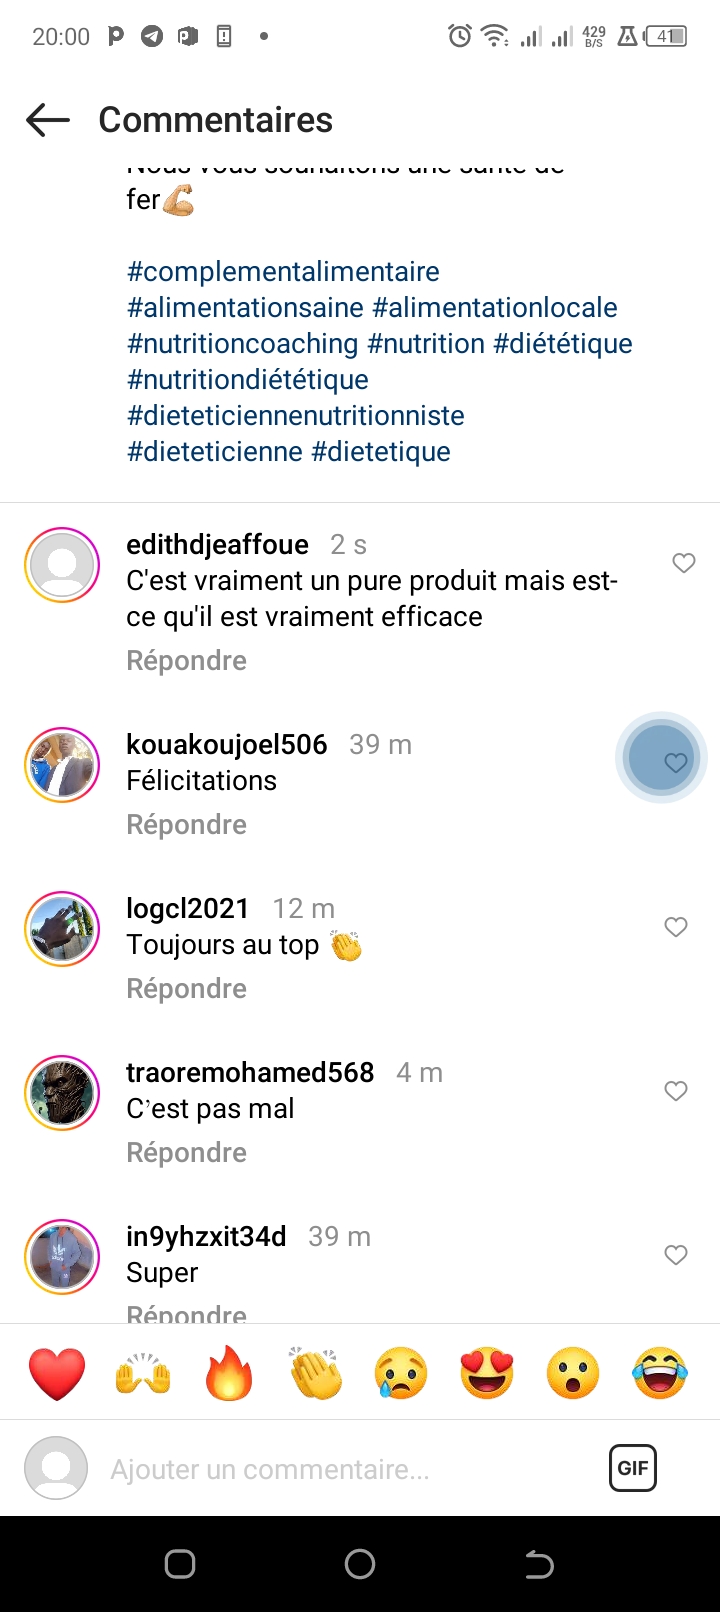The image size is (720, 1612).
Task: Like edithdjeaffoue's comment
Action: click(684, 563)
